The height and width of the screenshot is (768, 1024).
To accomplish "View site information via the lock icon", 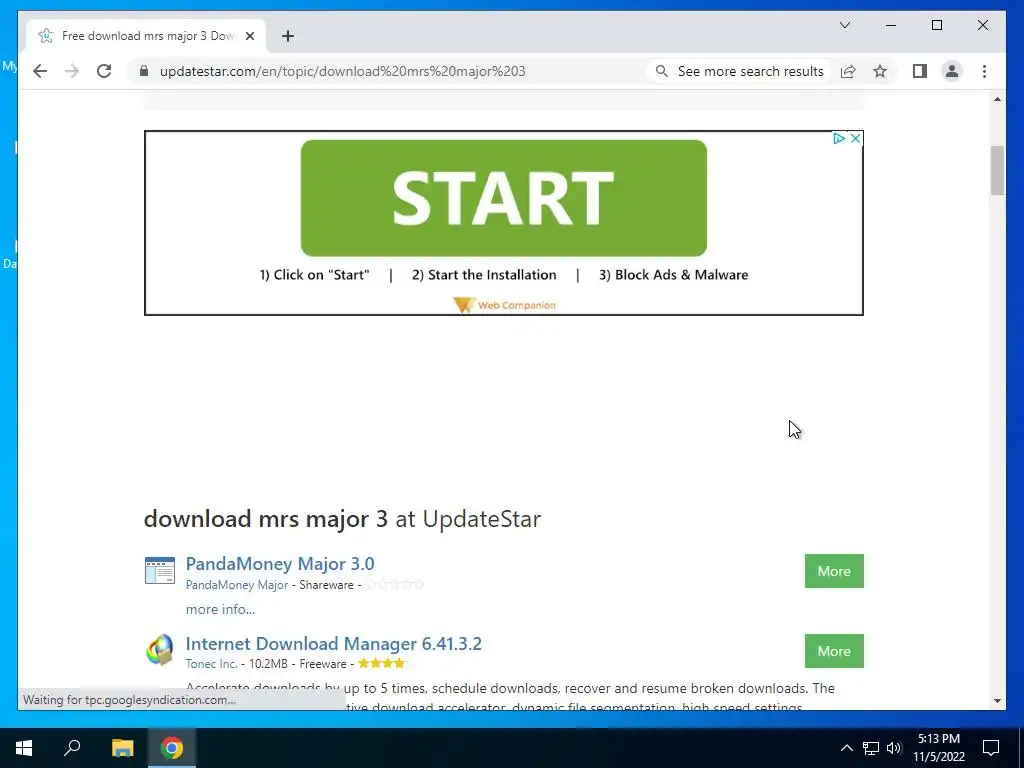I will [x=144, y=71].
